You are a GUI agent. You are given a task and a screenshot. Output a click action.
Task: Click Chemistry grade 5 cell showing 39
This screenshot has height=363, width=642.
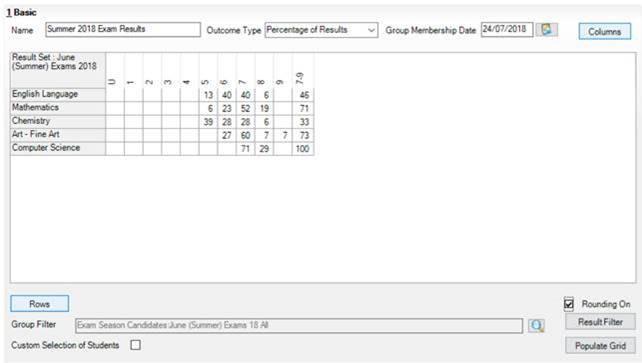pos(208,122)
